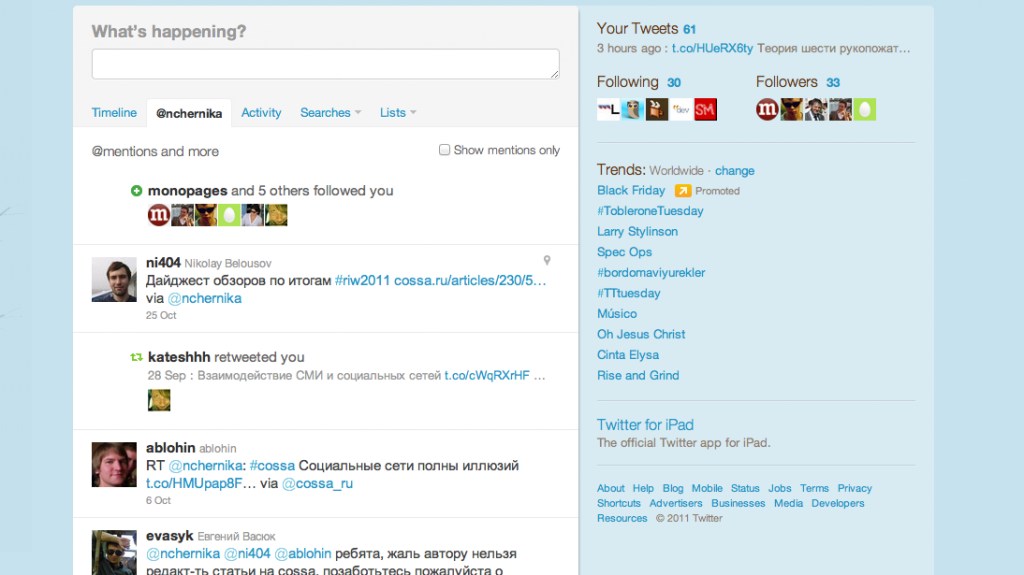Open the #TobleroneTuesday trend

pos(650,211)
